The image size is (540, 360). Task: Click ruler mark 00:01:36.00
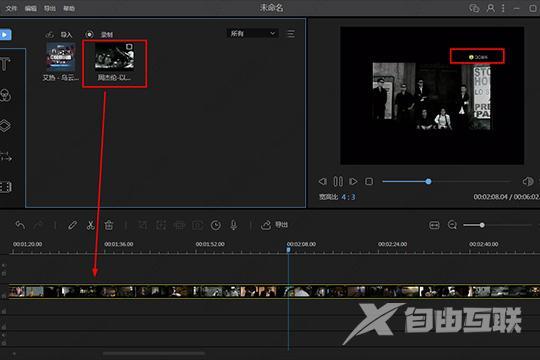tap(119, 244)
